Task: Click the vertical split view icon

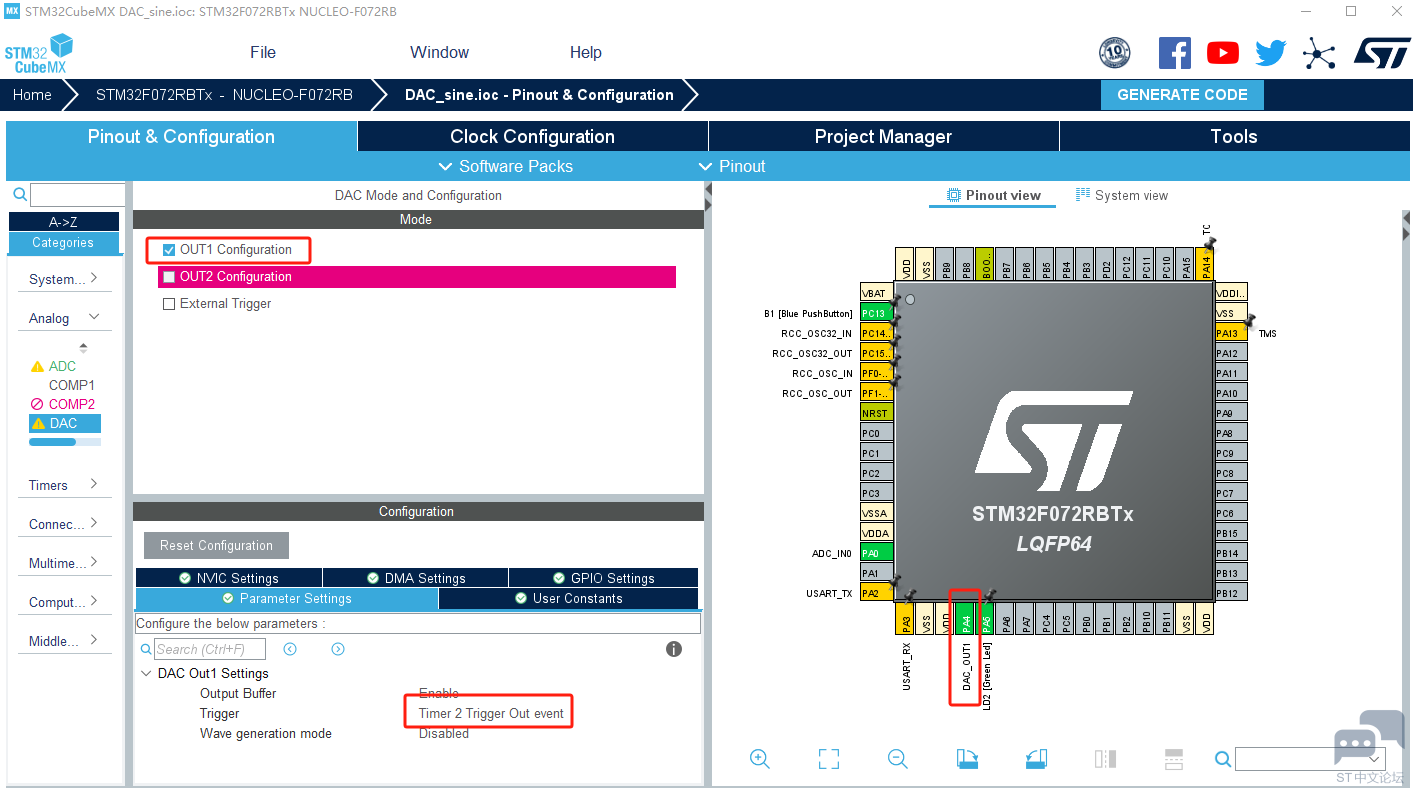Action: pos(1105,759)
